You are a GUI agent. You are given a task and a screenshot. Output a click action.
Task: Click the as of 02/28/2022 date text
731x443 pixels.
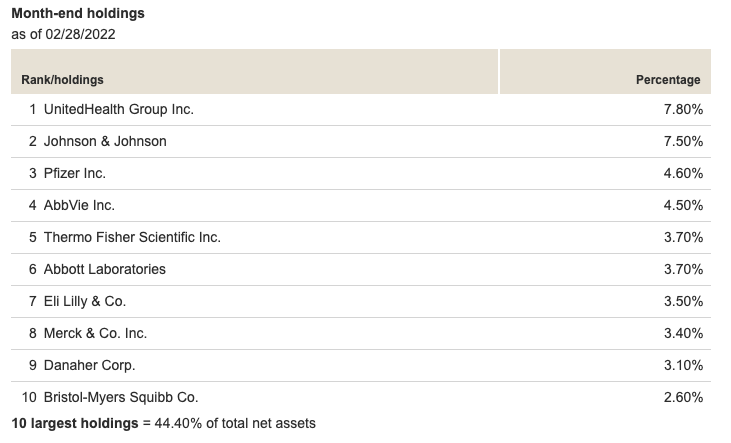coord(63,35)
